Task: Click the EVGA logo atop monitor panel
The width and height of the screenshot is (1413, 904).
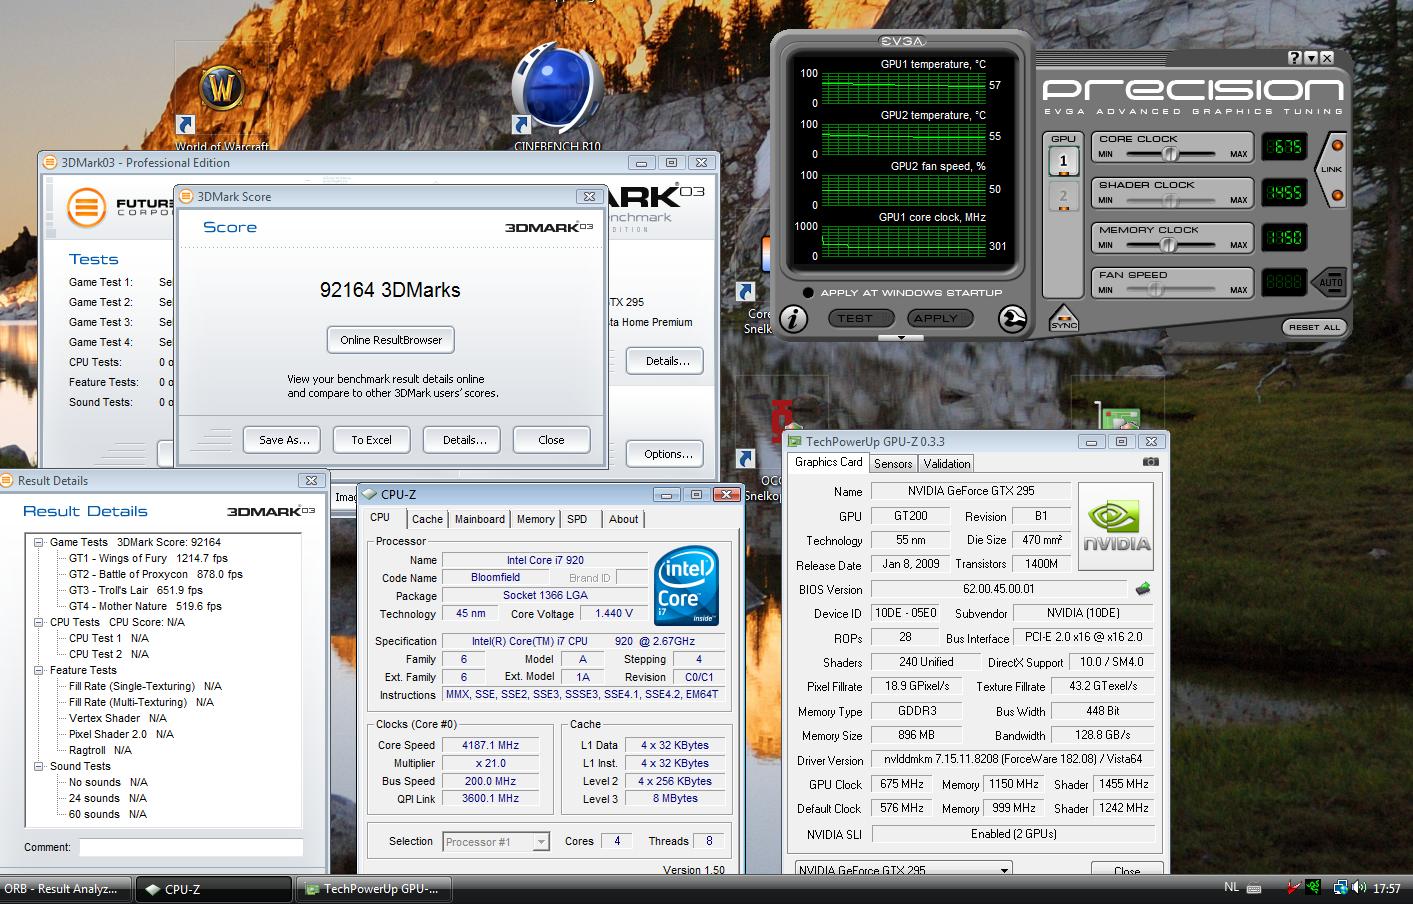Action: click(902, 41)
